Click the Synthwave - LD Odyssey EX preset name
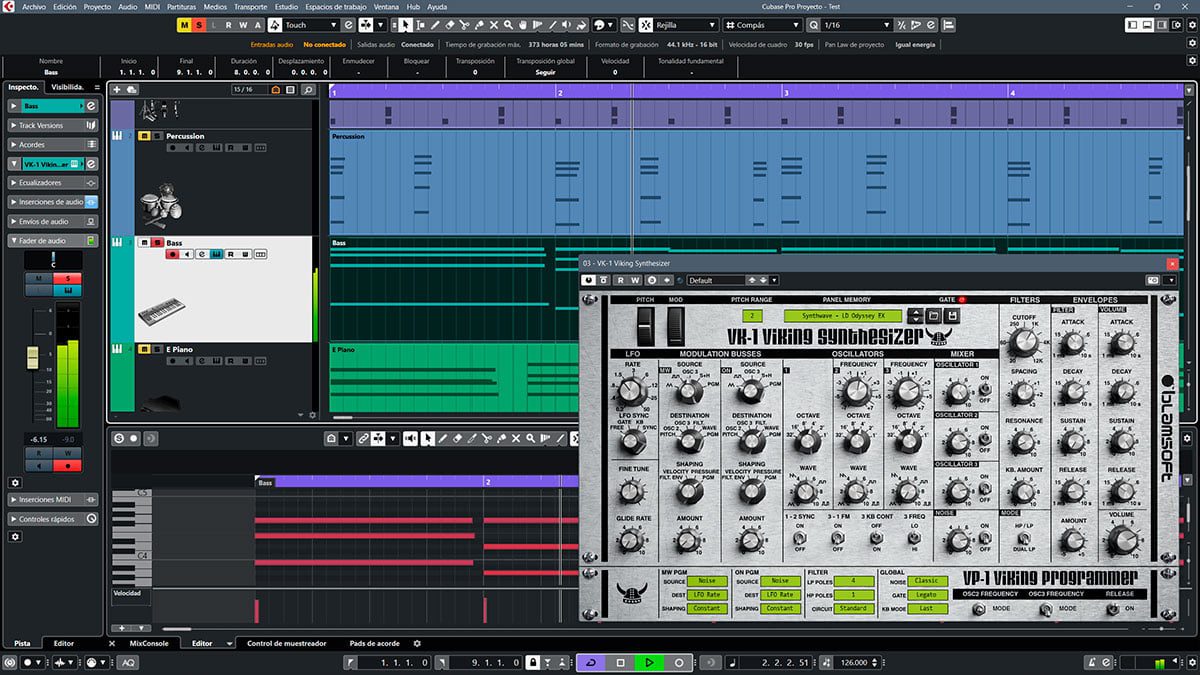 [842, 316]
